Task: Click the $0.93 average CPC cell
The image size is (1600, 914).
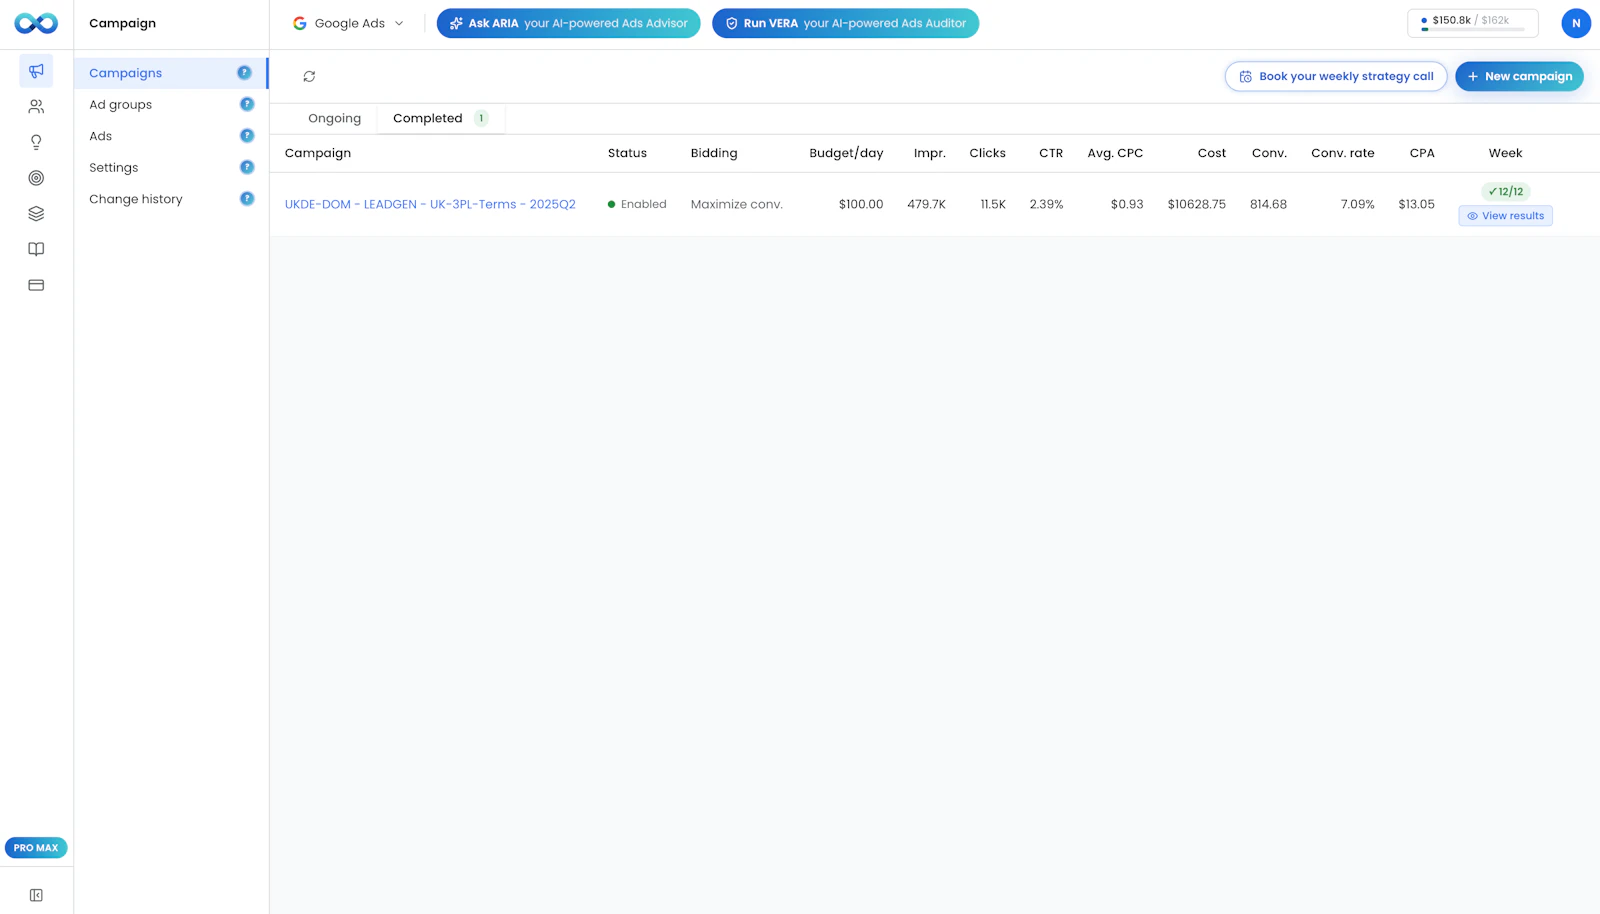Action: pyautogui.click(x=1127, y=204)
